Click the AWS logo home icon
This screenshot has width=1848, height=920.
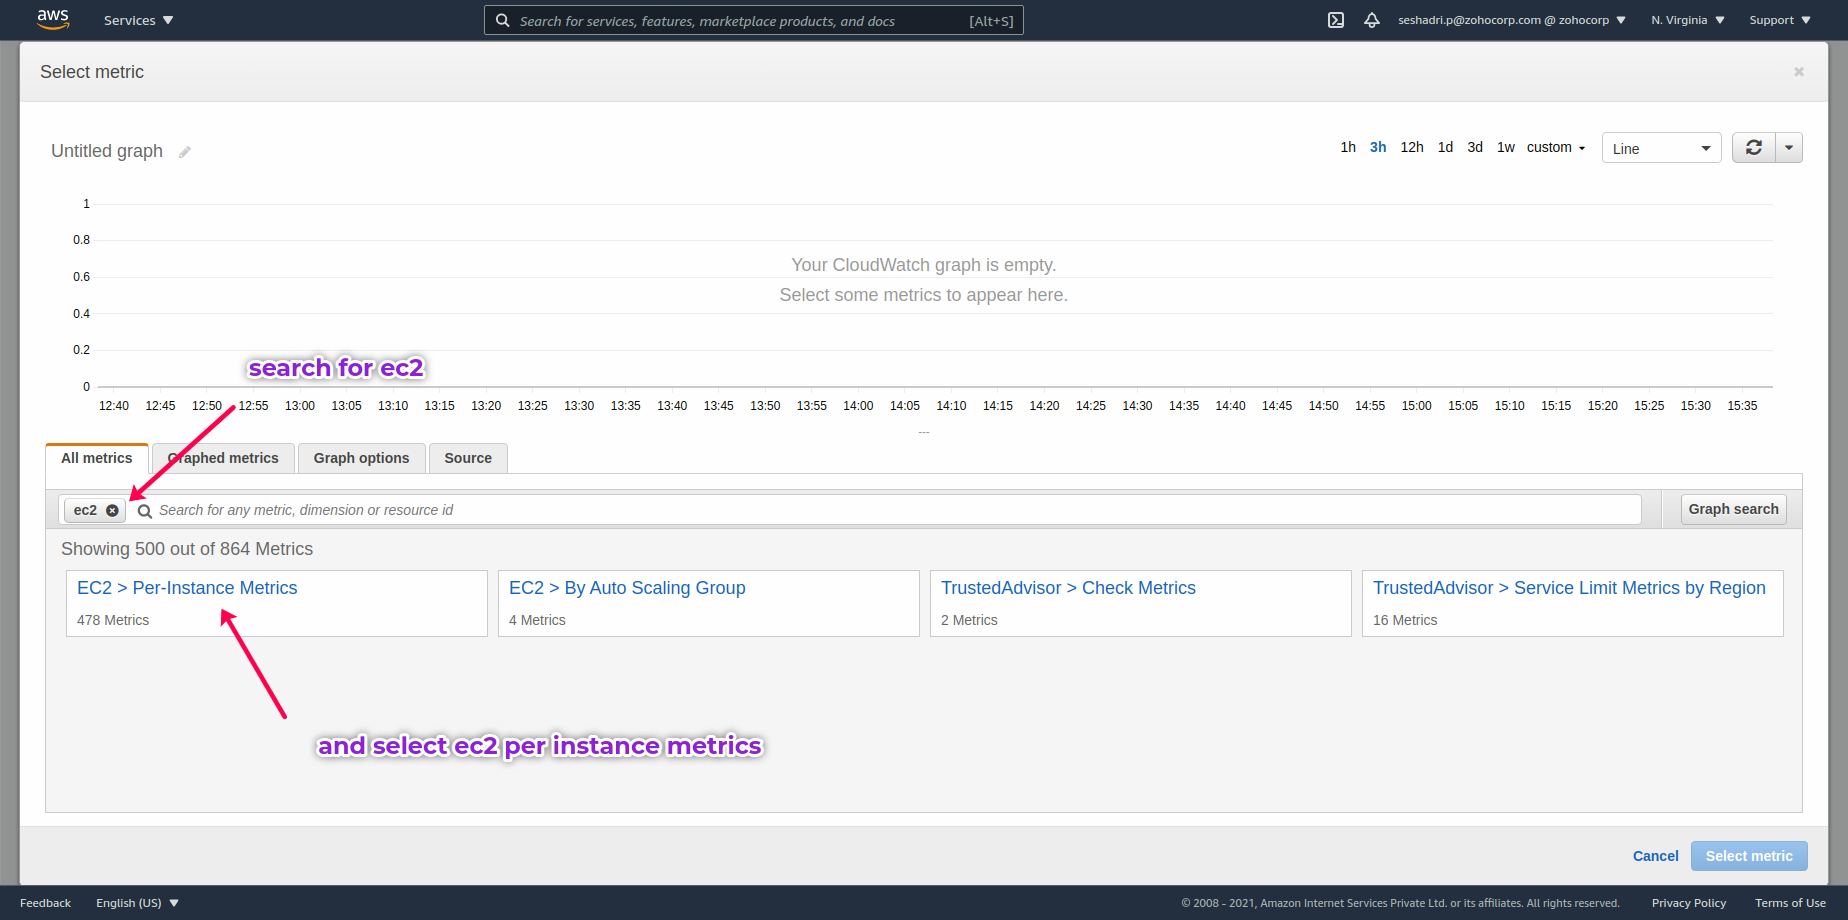53,20
